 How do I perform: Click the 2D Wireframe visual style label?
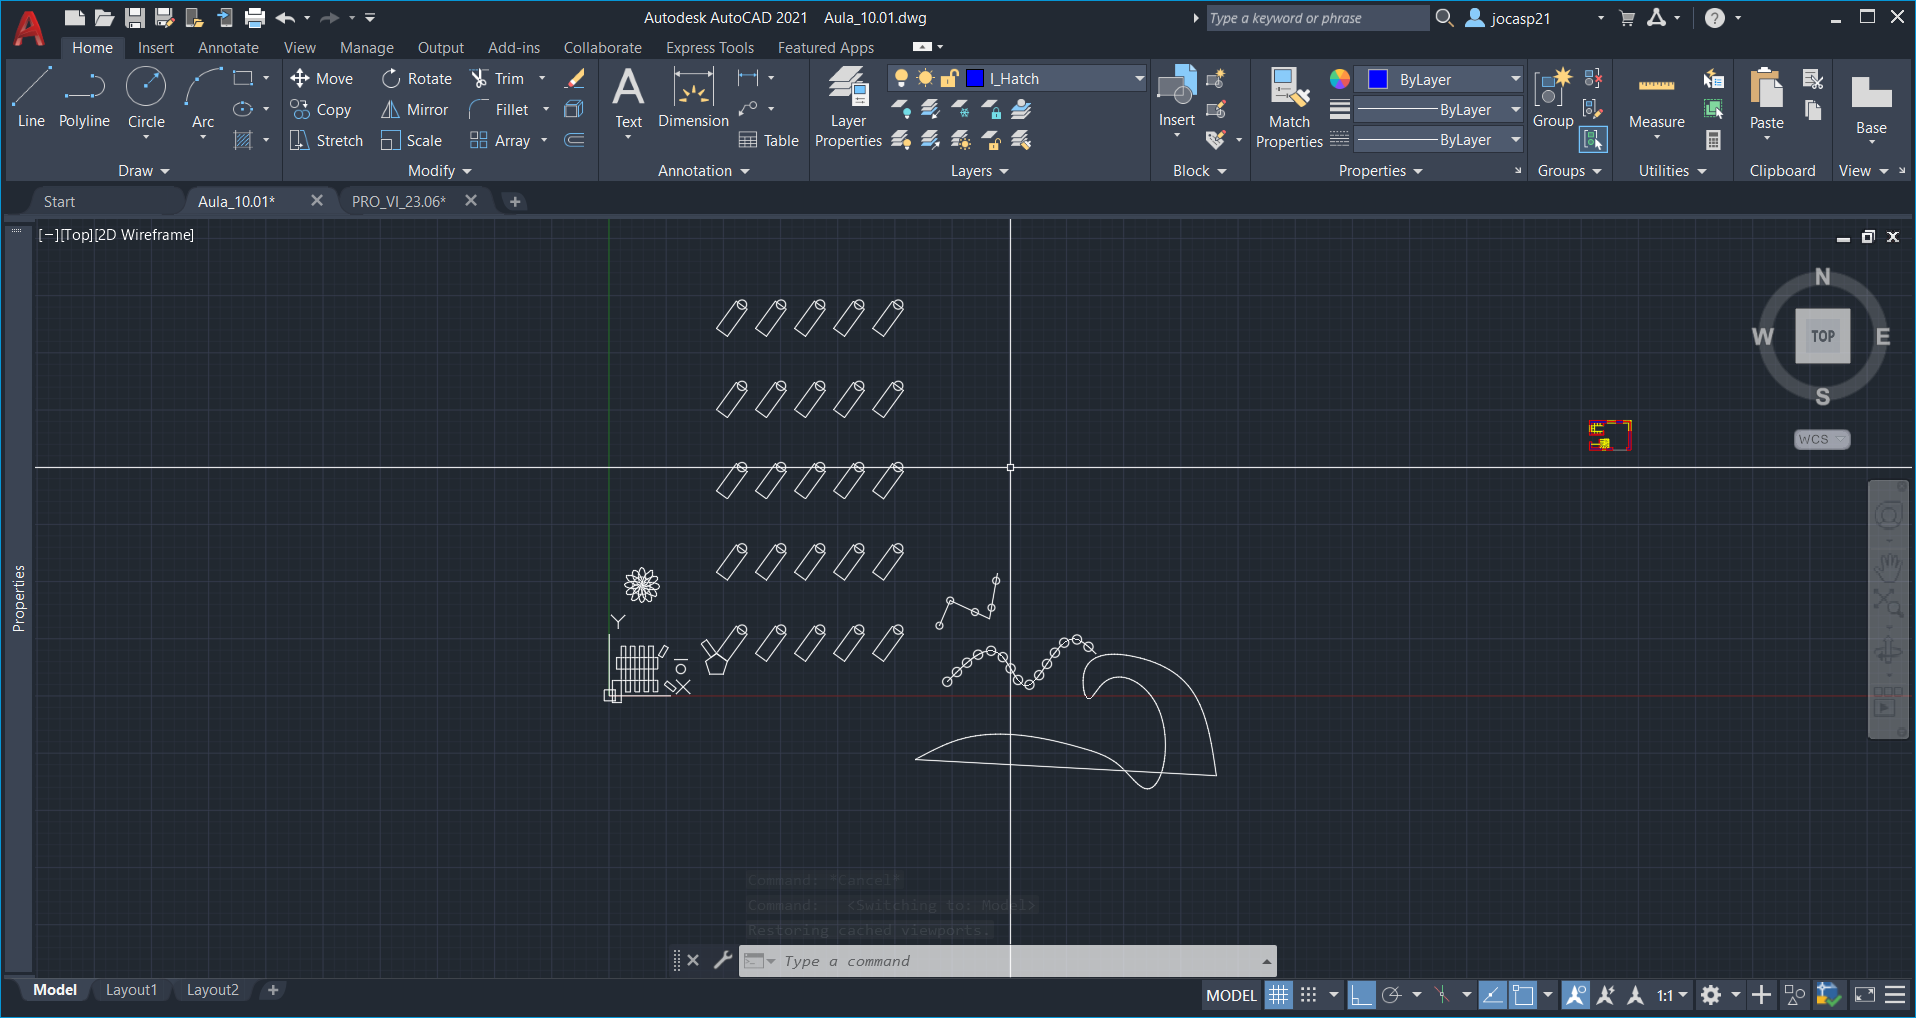pyautogui.click(x=143, y=234)
